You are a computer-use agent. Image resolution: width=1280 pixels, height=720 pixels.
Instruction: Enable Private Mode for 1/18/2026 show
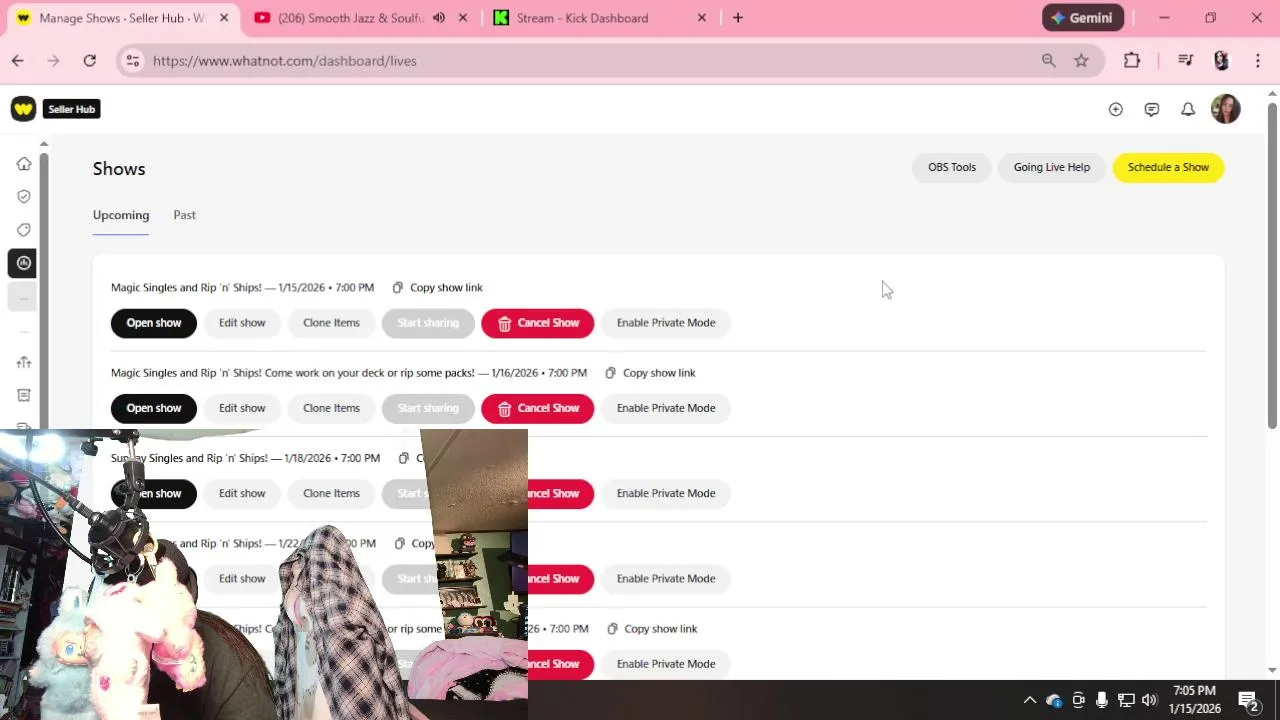666,493
